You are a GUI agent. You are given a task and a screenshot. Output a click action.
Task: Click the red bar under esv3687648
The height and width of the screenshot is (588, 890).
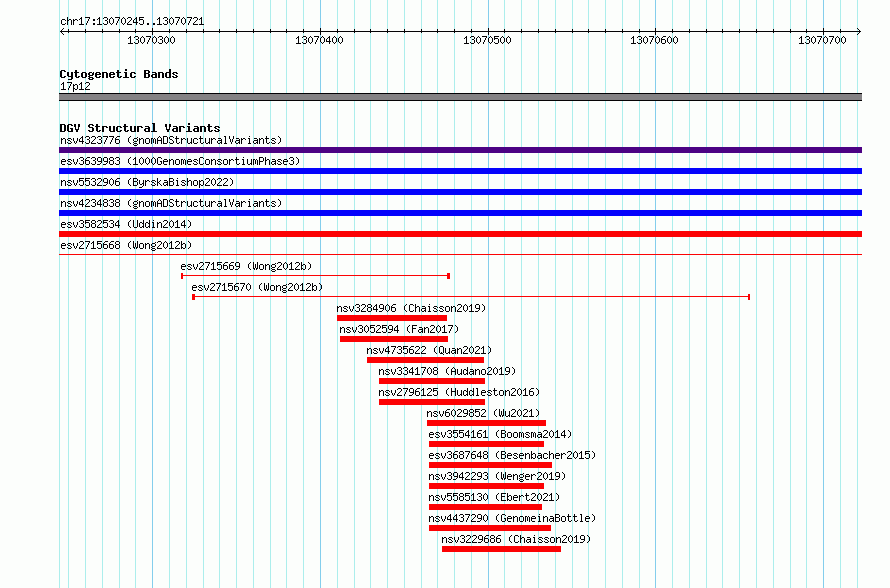point(490,465)
